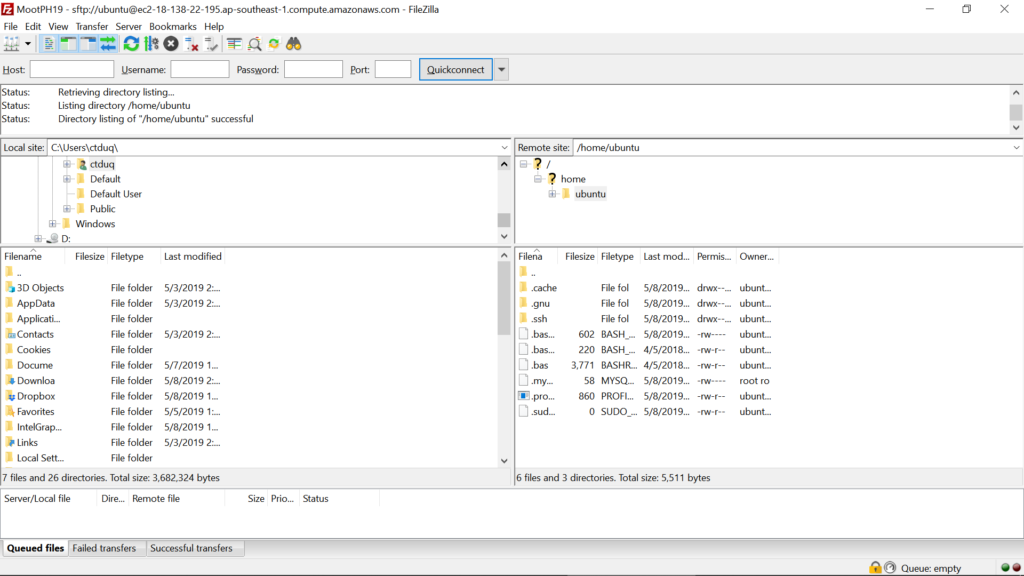Open the Site Manager dropdown arrow

pyautogui.click(x=27, y=44)
